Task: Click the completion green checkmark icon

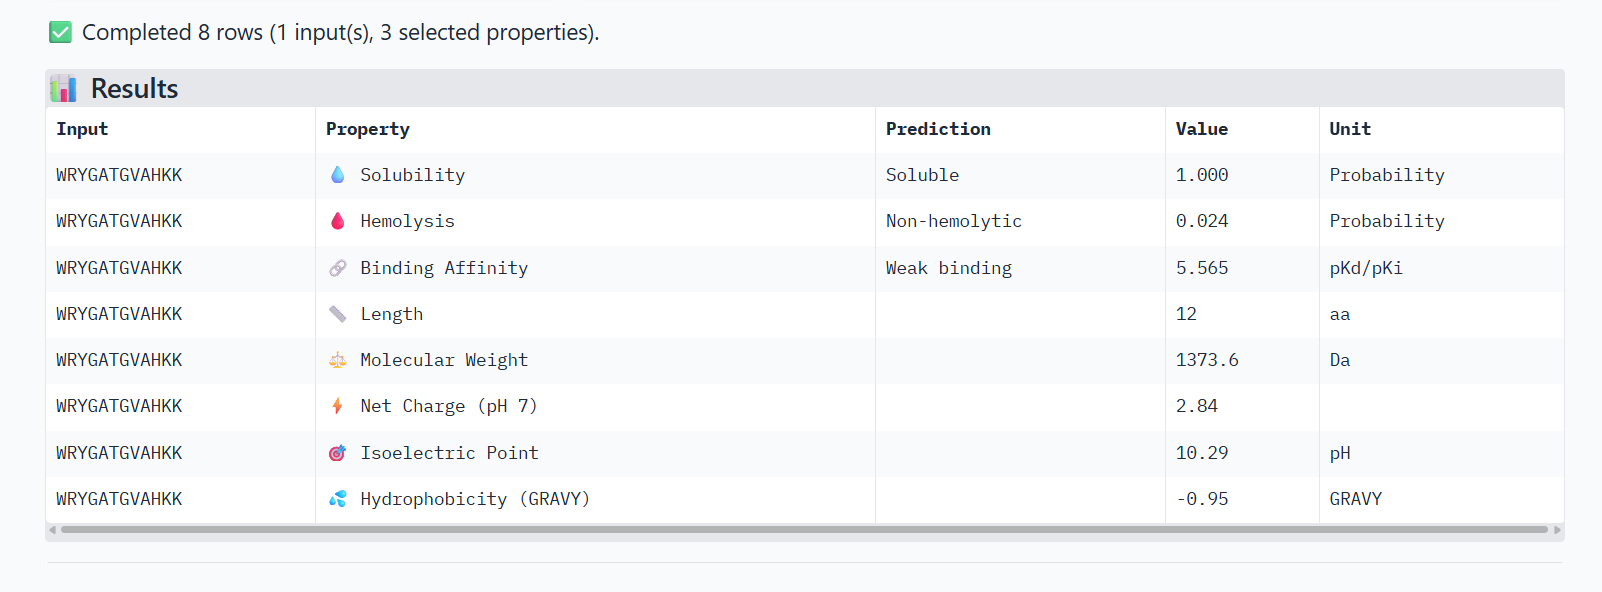Action: point(60,32)
